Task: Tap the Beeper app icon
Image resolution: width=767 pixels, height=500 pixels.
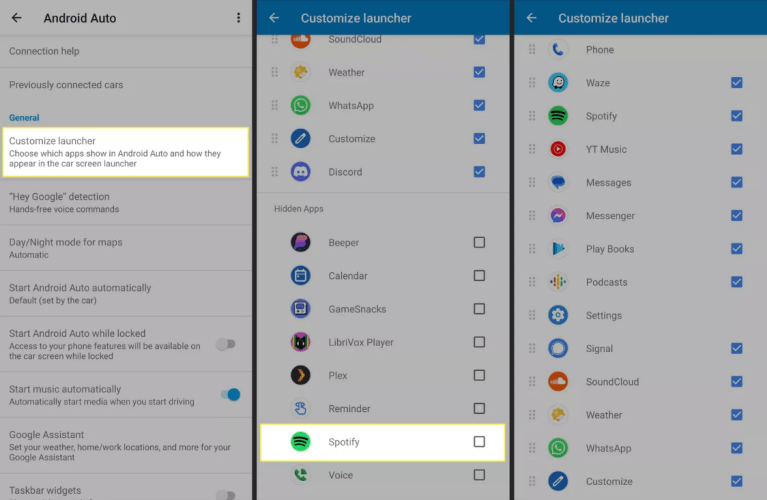Action: 300,242
